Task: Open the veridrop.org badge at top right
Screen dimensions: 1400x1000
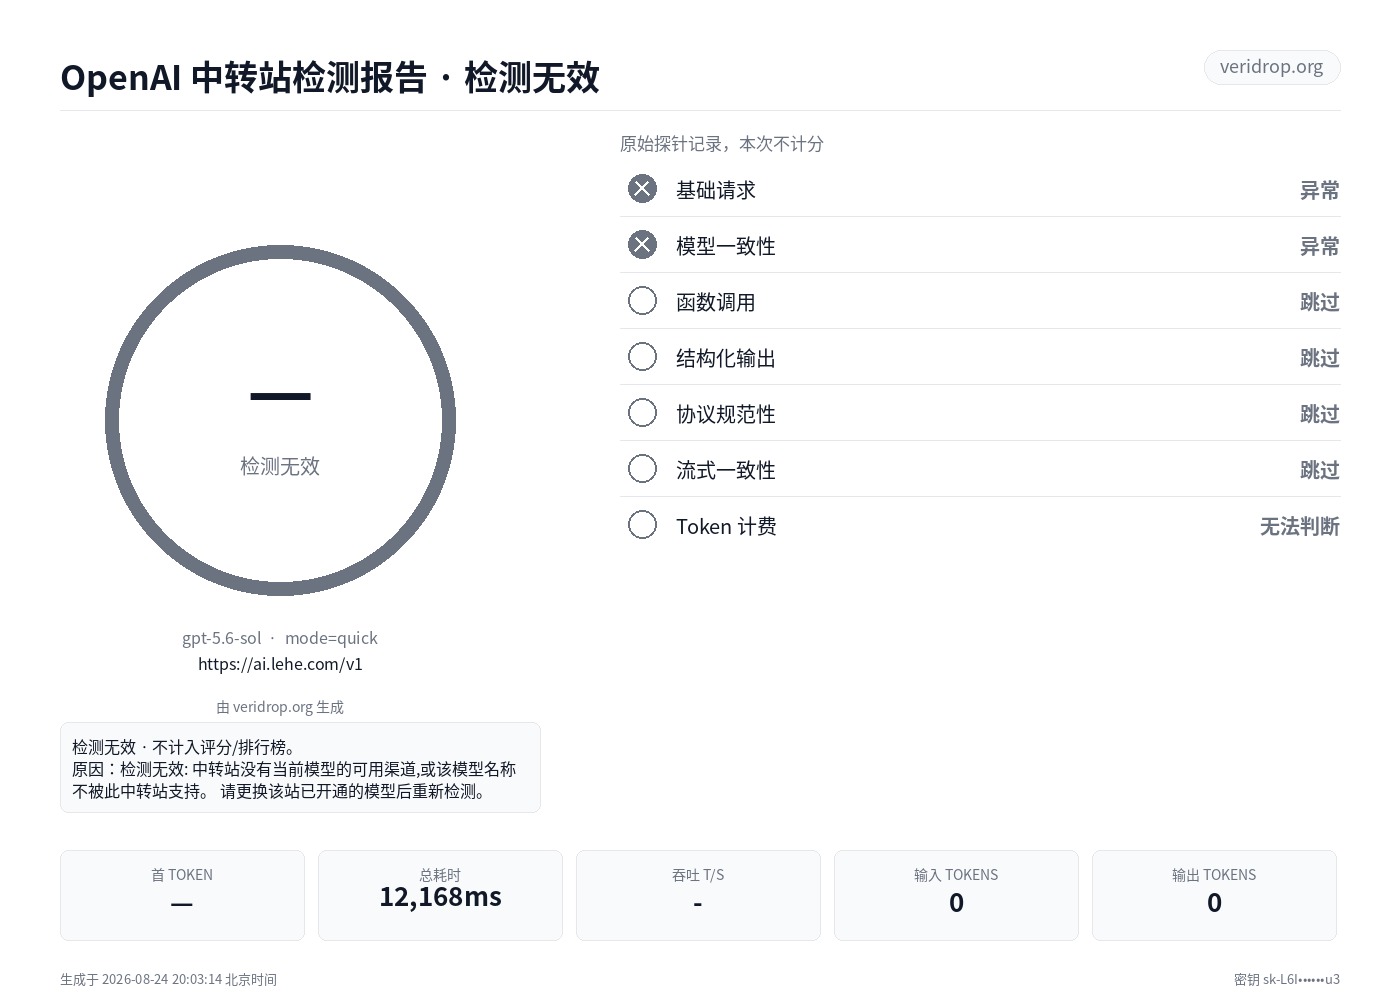Action: pyautogui.click(x=1271, y=67)
